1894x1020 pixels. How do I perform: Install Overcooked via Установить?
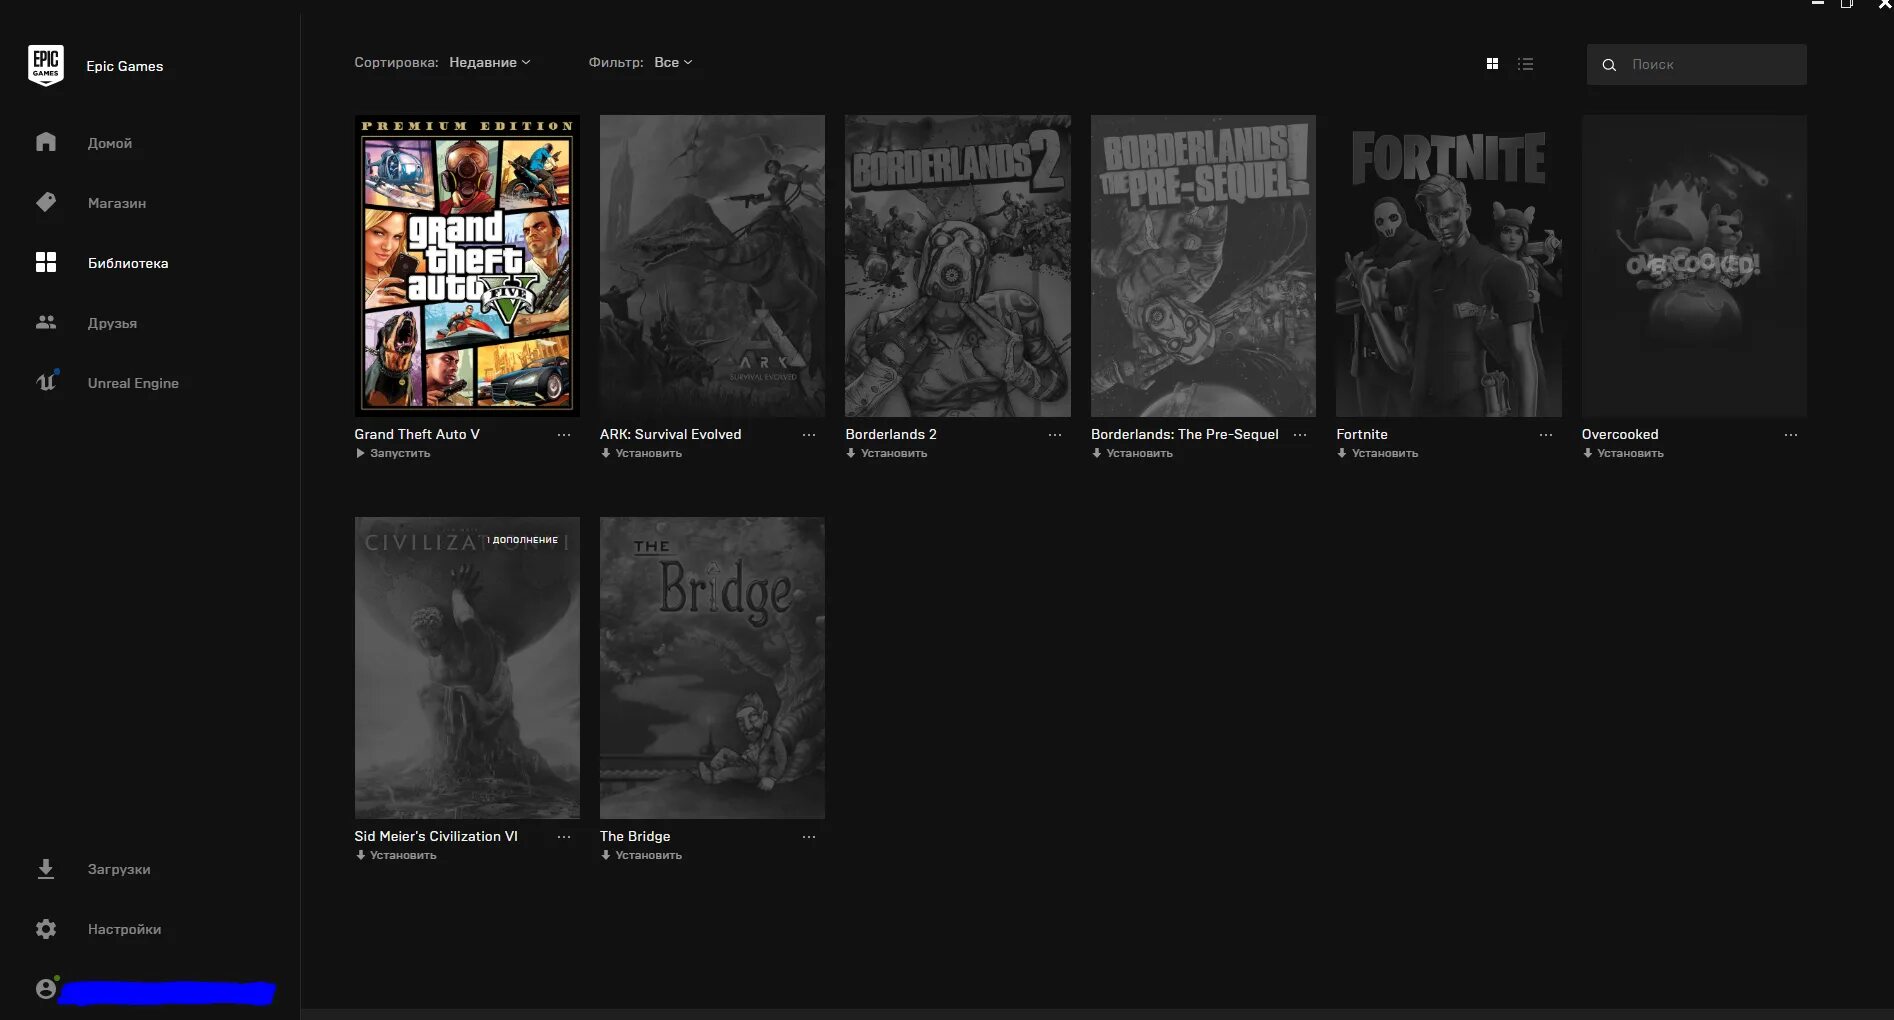1623,453
